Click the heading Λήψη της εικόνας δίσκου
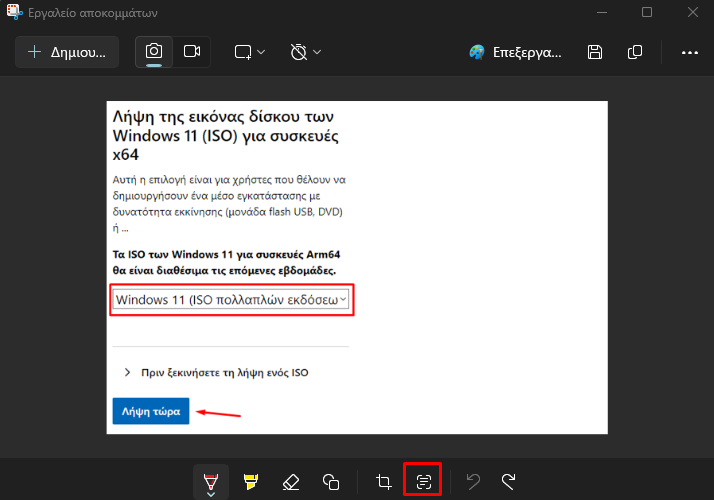 [226, 136]
